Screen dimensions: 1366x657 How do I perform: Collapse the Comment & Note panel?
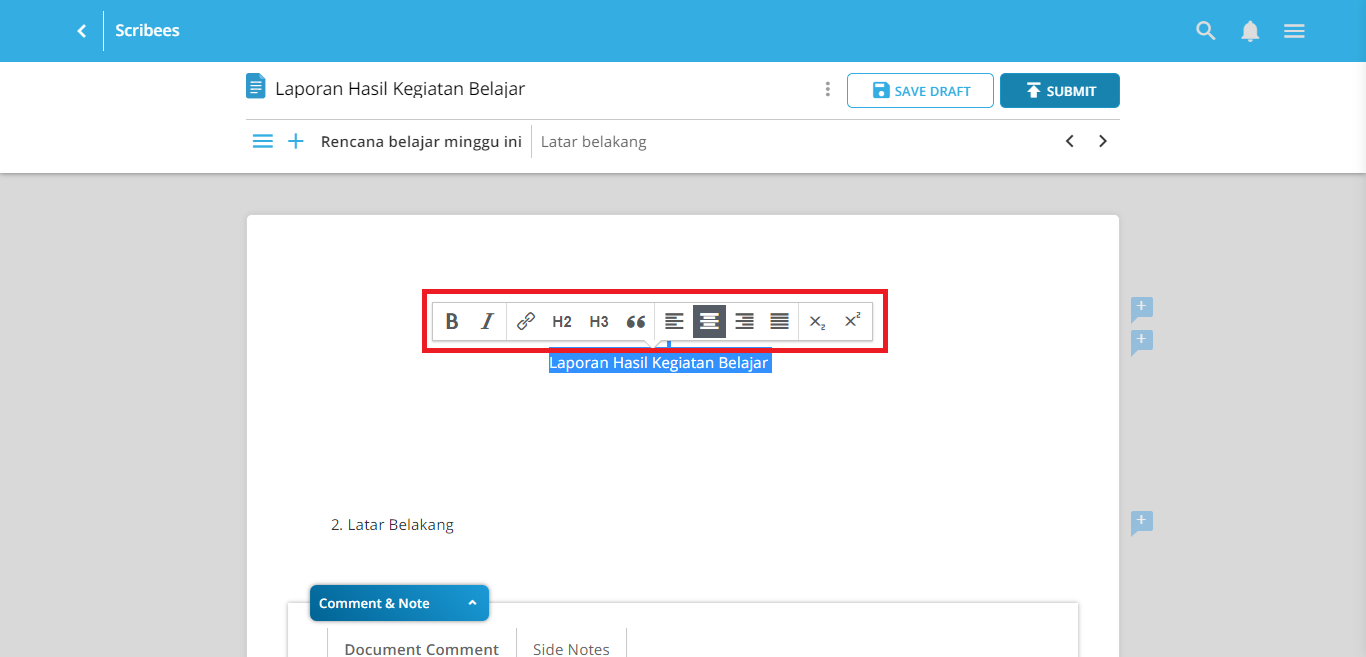pyautogui.click(x=471, y=603)
